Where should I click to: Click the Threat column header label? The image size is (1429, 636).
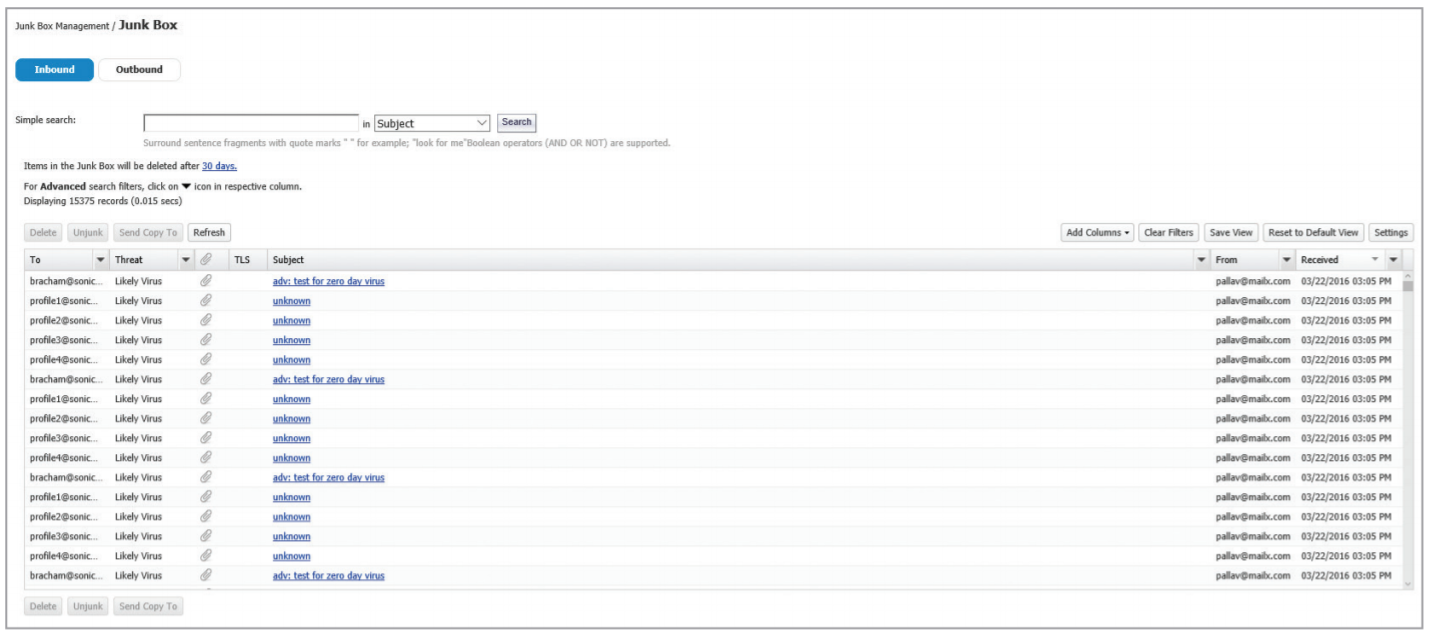[x=129, y=260]
